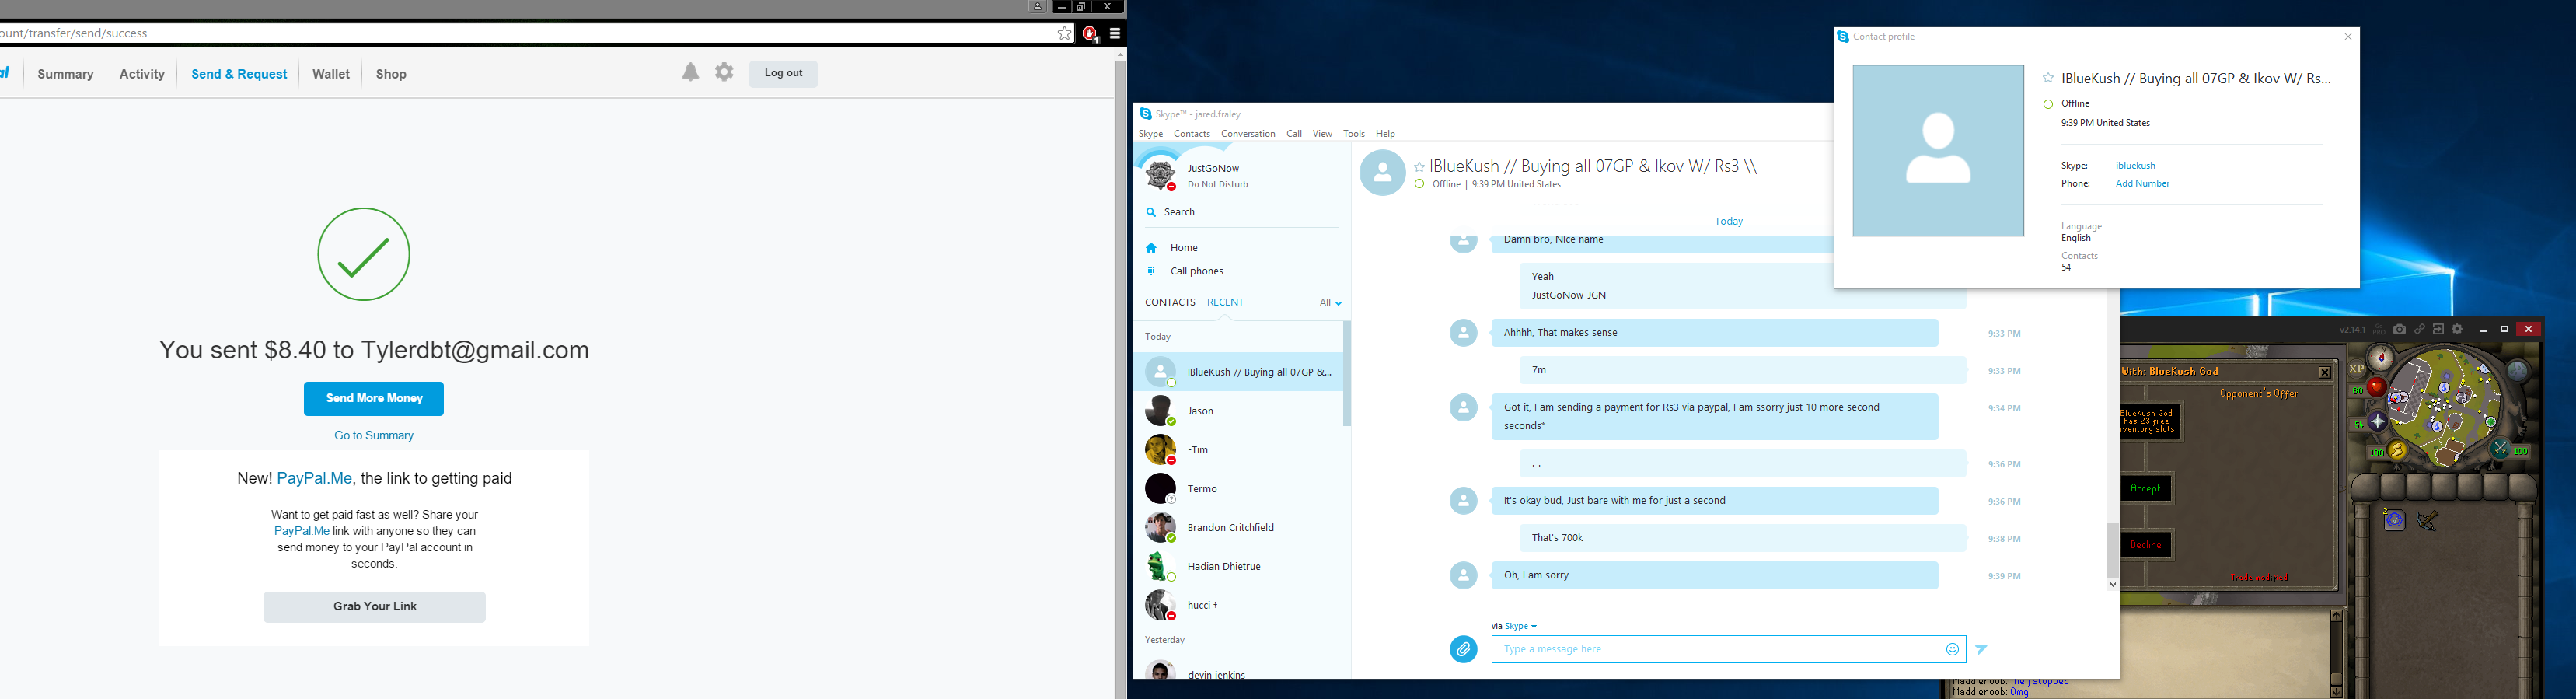Screen dimensions: 2576x699
Task: Open Jason conversation in recent list
Action: point(1240,411)
